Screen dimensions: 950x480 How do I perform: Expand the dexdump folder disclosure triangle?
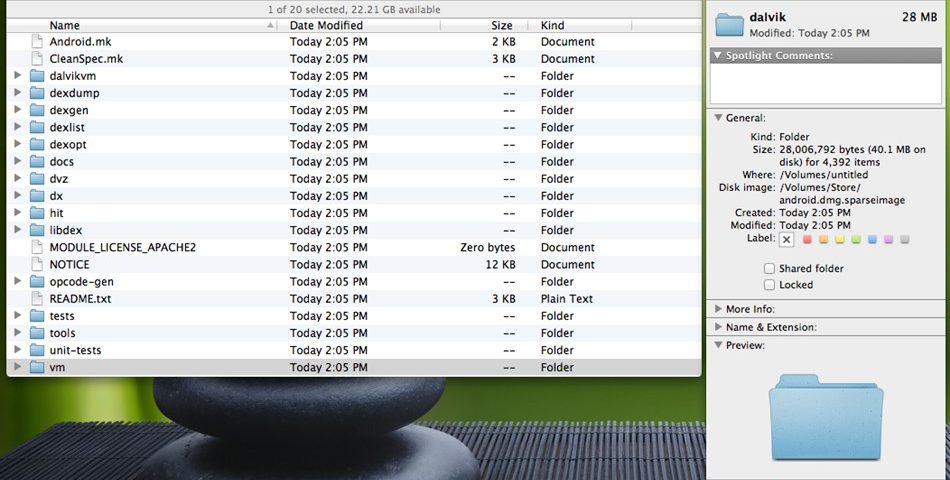tap(18, 93)
